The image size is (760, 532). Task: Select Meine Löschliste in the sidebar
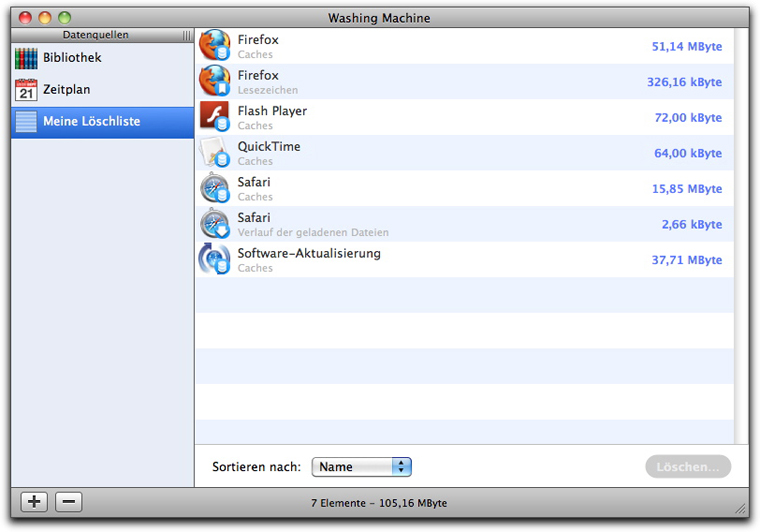pyautogui.click(x=102, y=122)
